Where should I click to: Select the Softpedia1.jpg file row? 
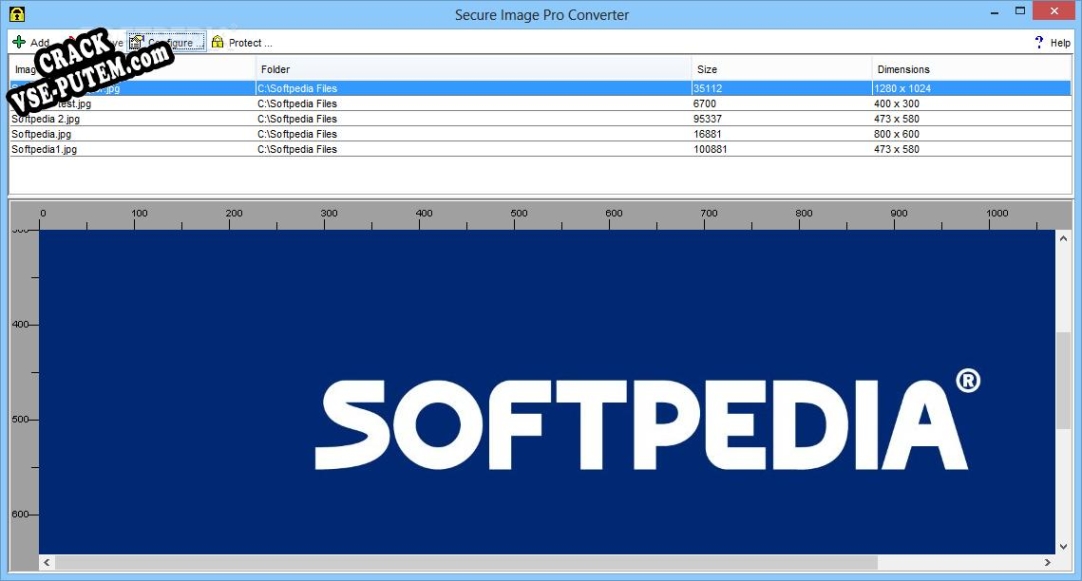540,149
